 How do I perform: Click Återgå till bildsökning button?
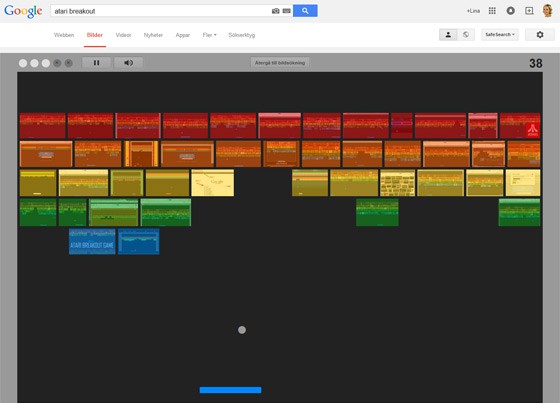click(280, 63)
